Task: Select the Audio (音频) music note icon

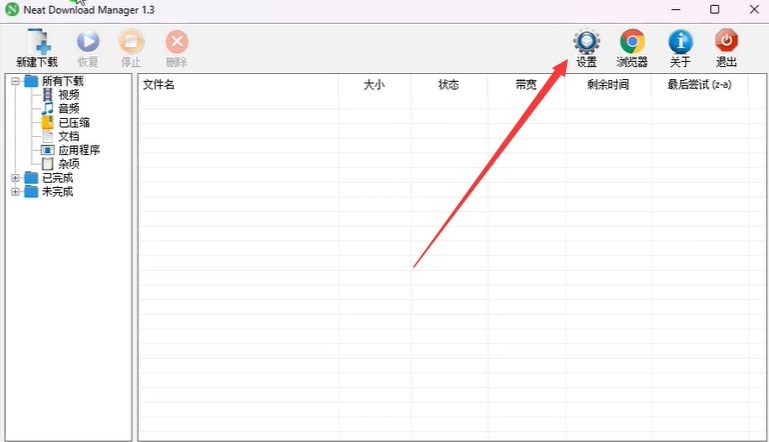Action: [47, 108]
